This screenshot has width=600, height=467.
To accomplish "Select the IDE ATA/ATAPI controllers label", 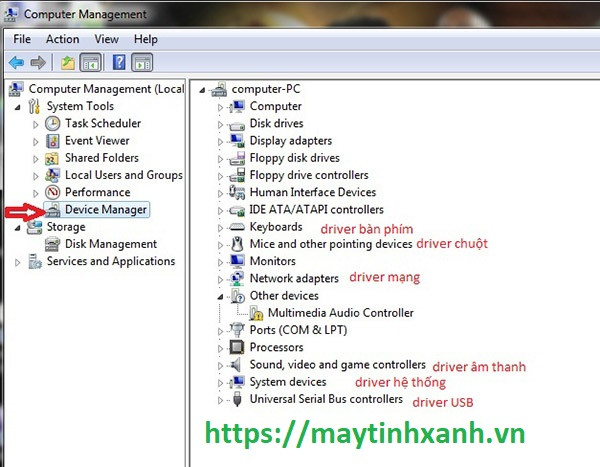I will [x=316, y=209].
